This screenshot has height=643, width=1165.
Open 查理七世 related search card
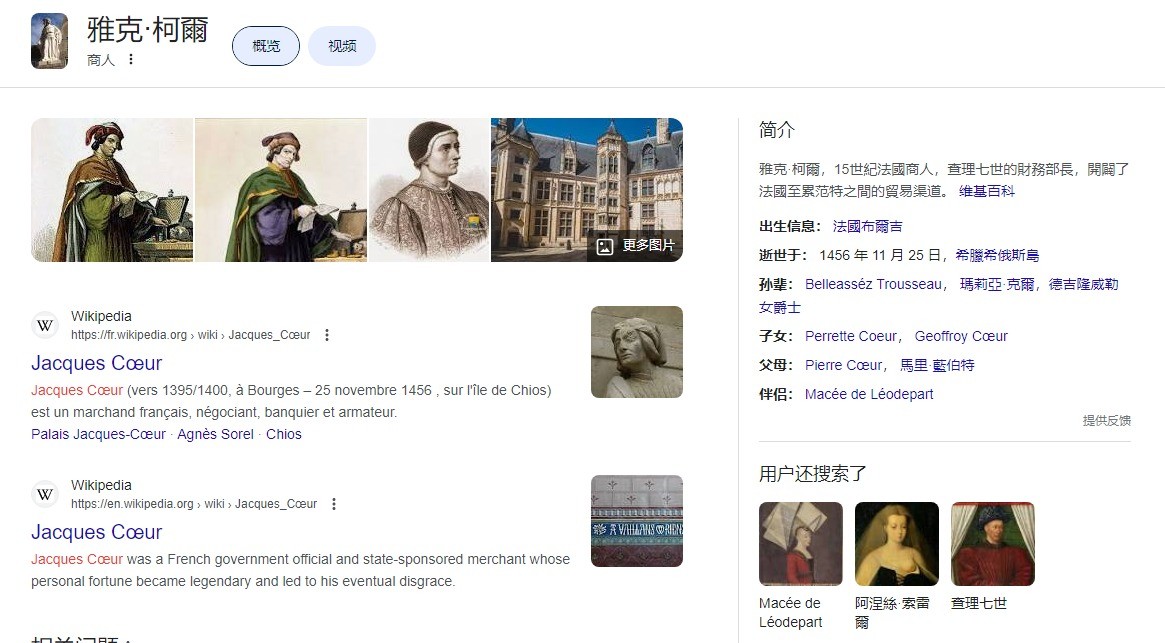point(993,557)
